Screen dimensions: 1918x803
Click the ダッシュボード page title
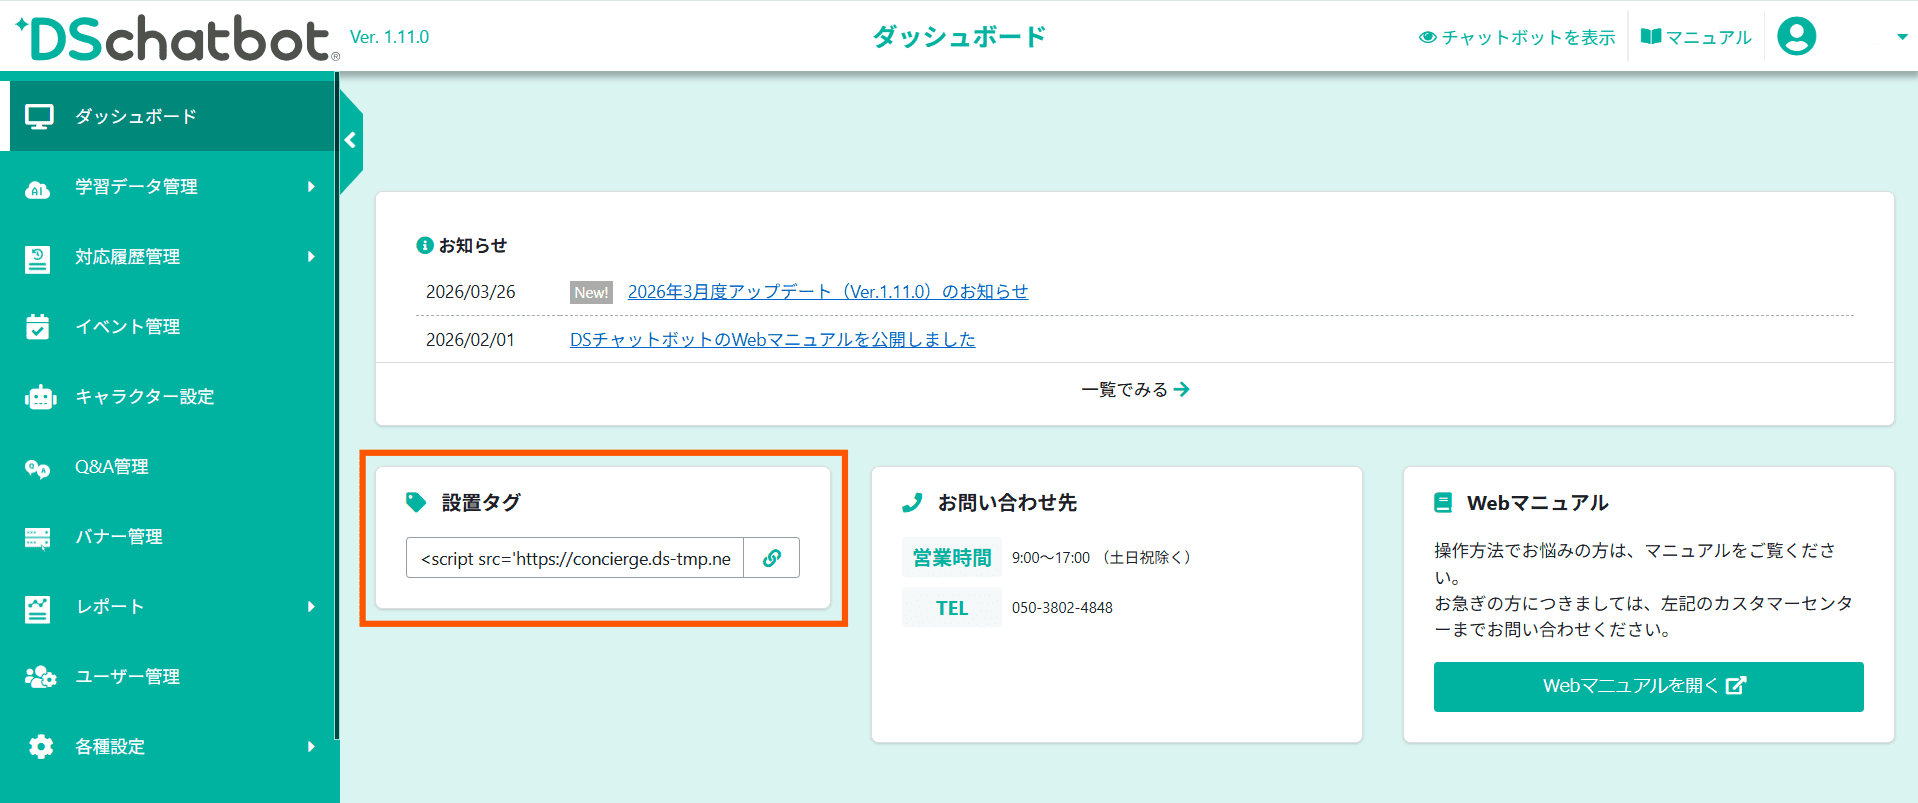[959, 37]
